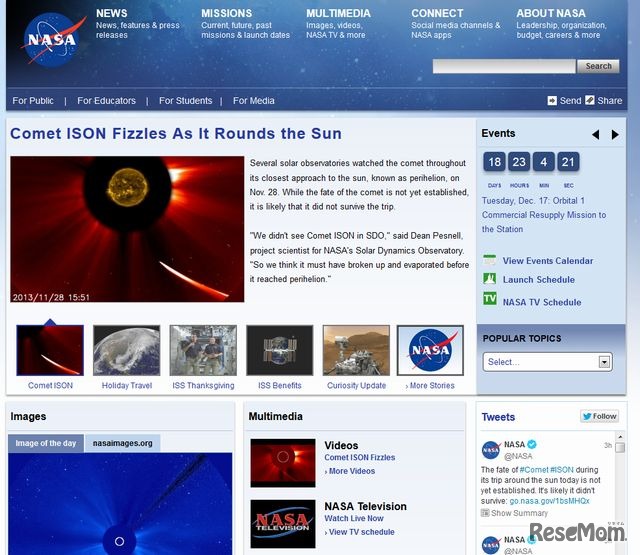This screenshot has height=555, width=640.
Task: Click Watch Live Now link
Action: (354, 518)
